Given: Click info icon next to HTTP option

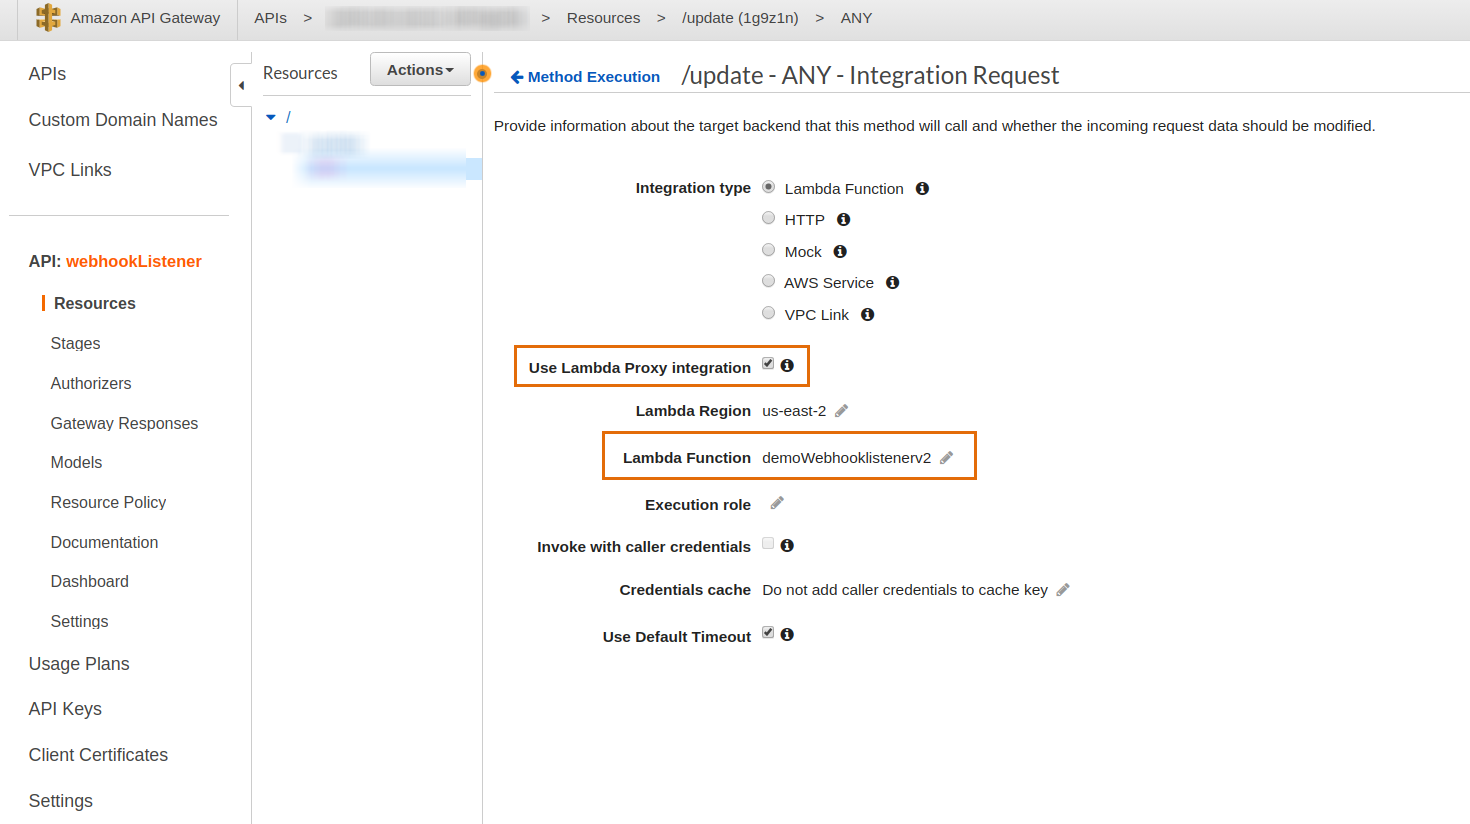Looking at the screenshot, I should [x=843, y=219].
